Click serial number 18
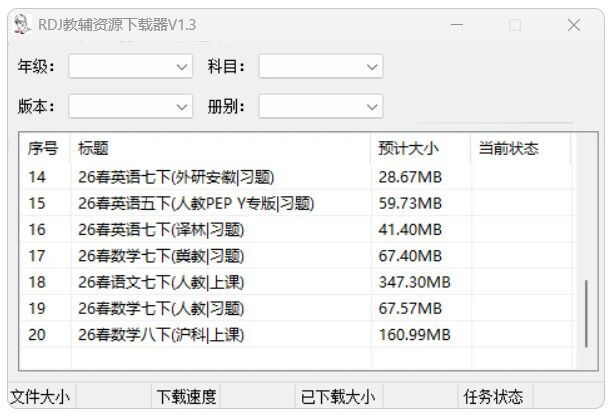Screen dimensions: 609x416 (x=37, y=282)
